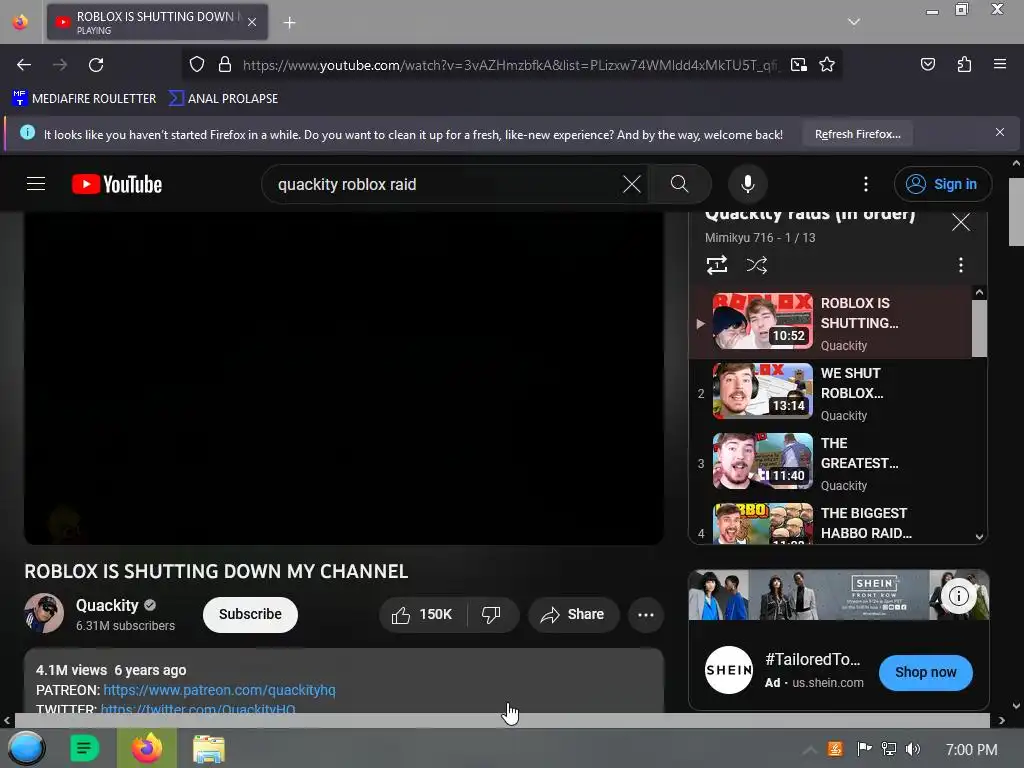Dislike this video
Viewport: 1024px width, 768px height.
click(492, 615)
